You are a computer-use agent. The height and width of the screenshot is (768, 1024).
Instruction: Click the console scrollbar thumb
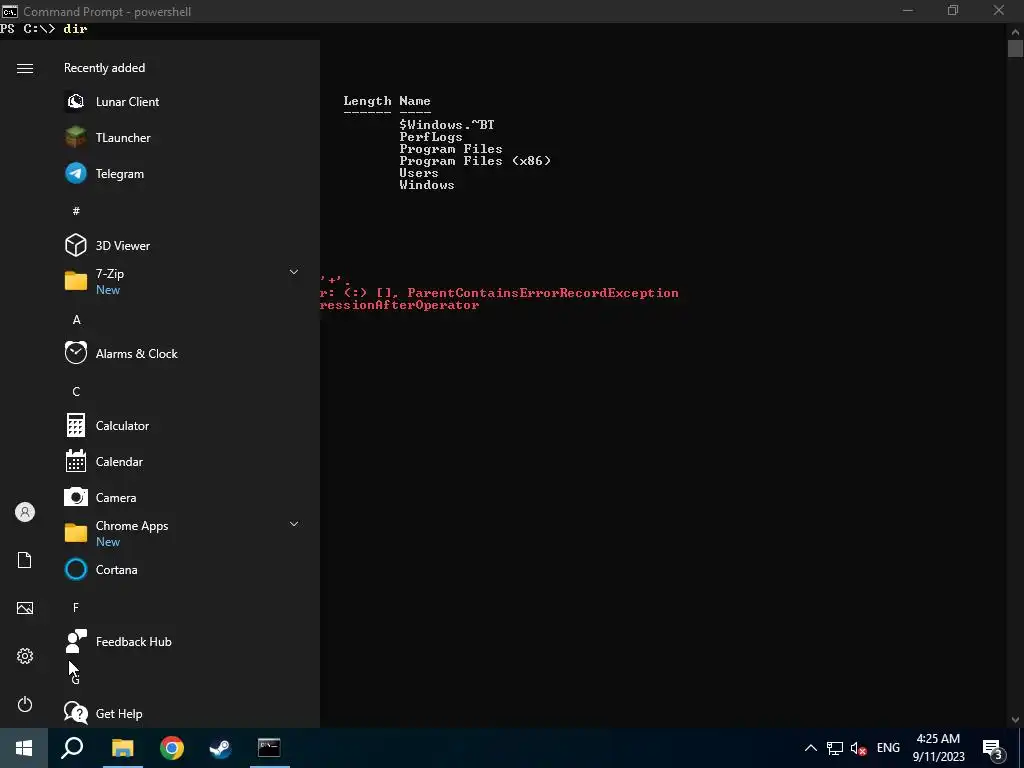coord(1016,48)
